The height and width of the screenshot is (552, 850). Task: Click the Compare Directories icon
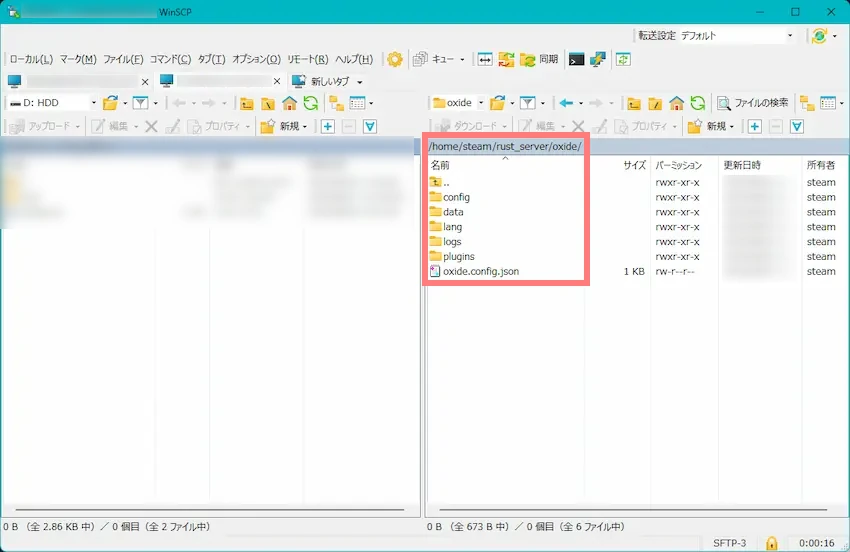point(485,59)
